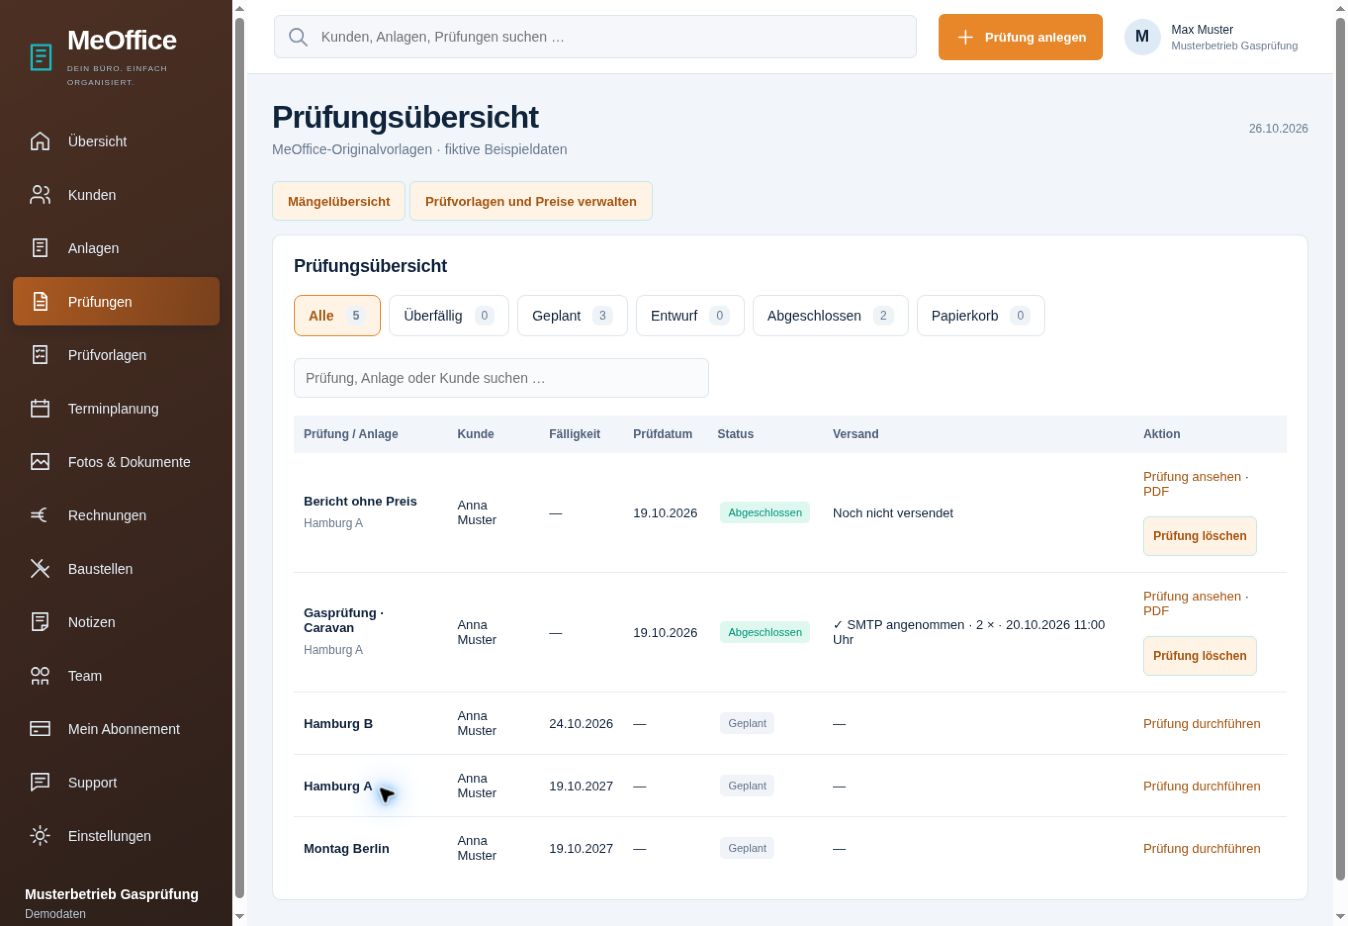
Task: Open the Entwurf filter tab
Action: [x=690, y=316]
